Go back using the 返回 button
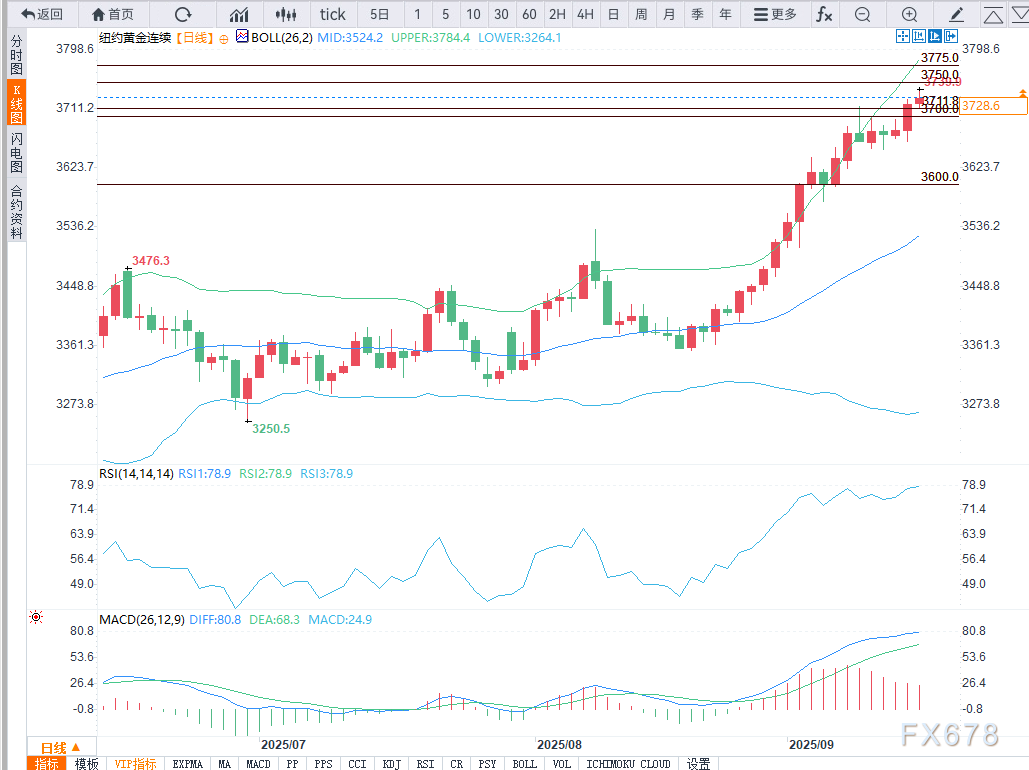The image size is (1029, 770). tap(42, 14)
